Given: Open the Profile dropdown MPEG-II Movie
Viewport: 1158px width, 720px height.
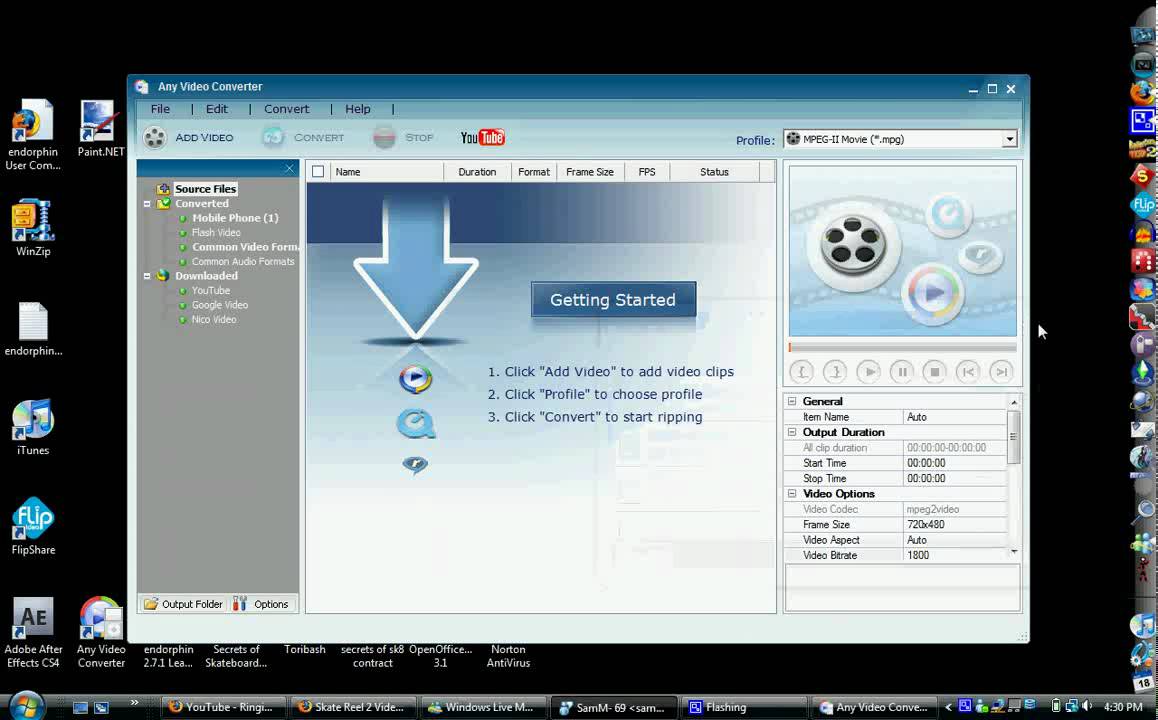Looking at the screenshot, I should click(x=900, y=139).
